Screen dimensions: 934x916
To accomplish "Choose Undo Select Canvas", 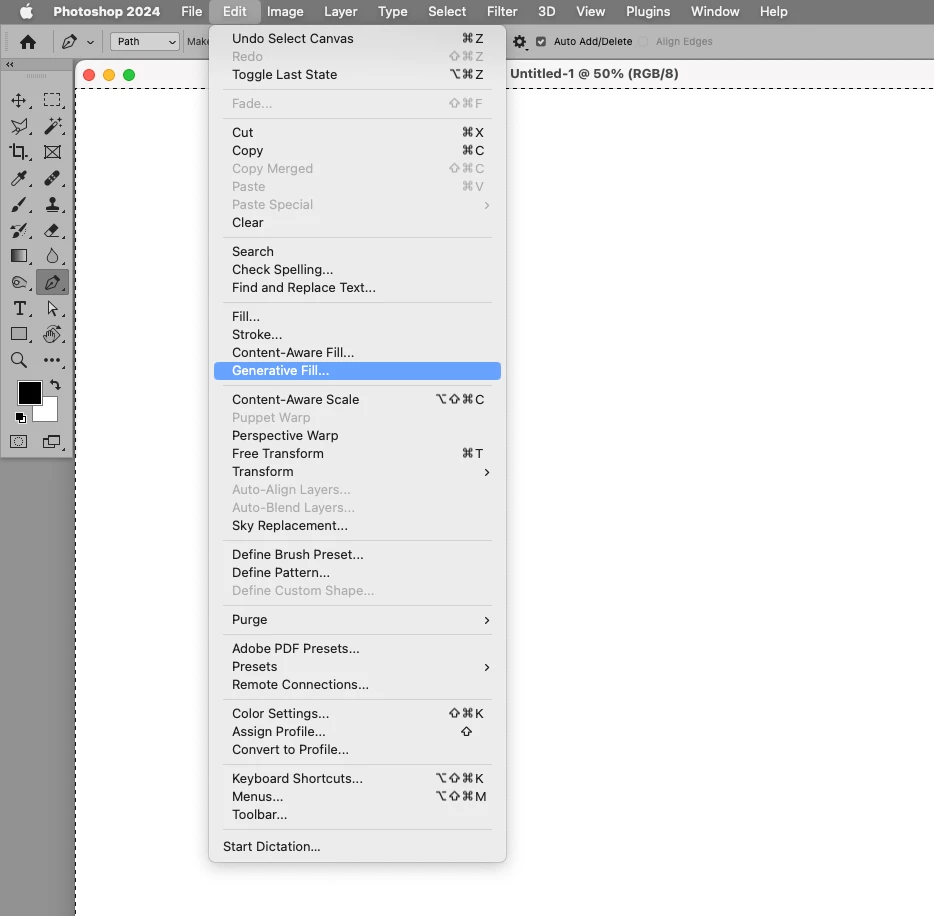I will click(x=357, y=39).
